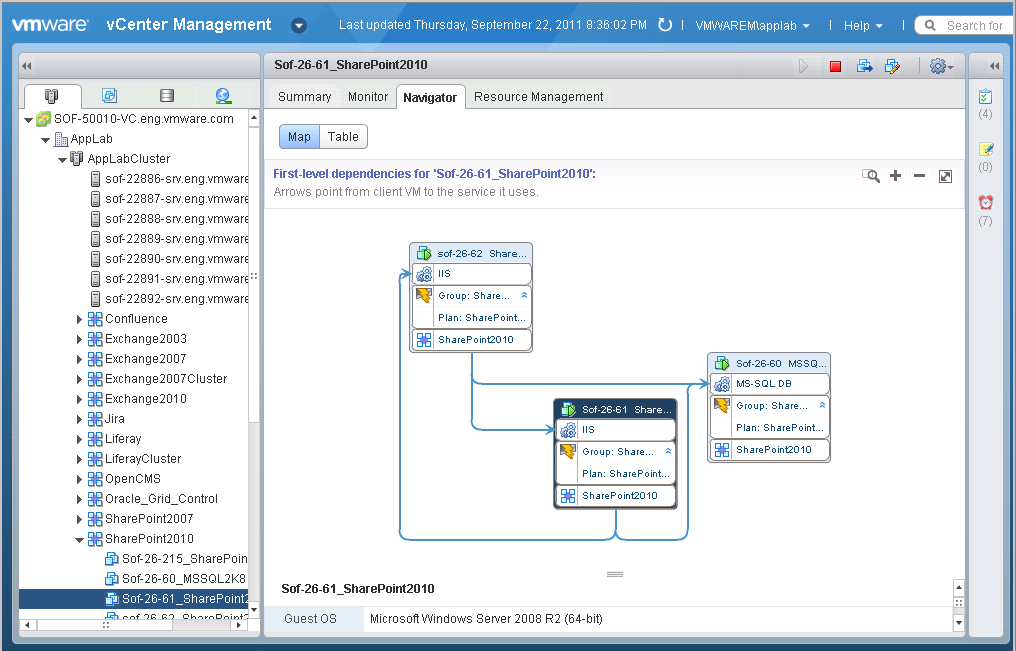This screenshot has width=1016, height=651.
Task: Collapse the SharePoint2010 tree node
Action: (79, 538)
